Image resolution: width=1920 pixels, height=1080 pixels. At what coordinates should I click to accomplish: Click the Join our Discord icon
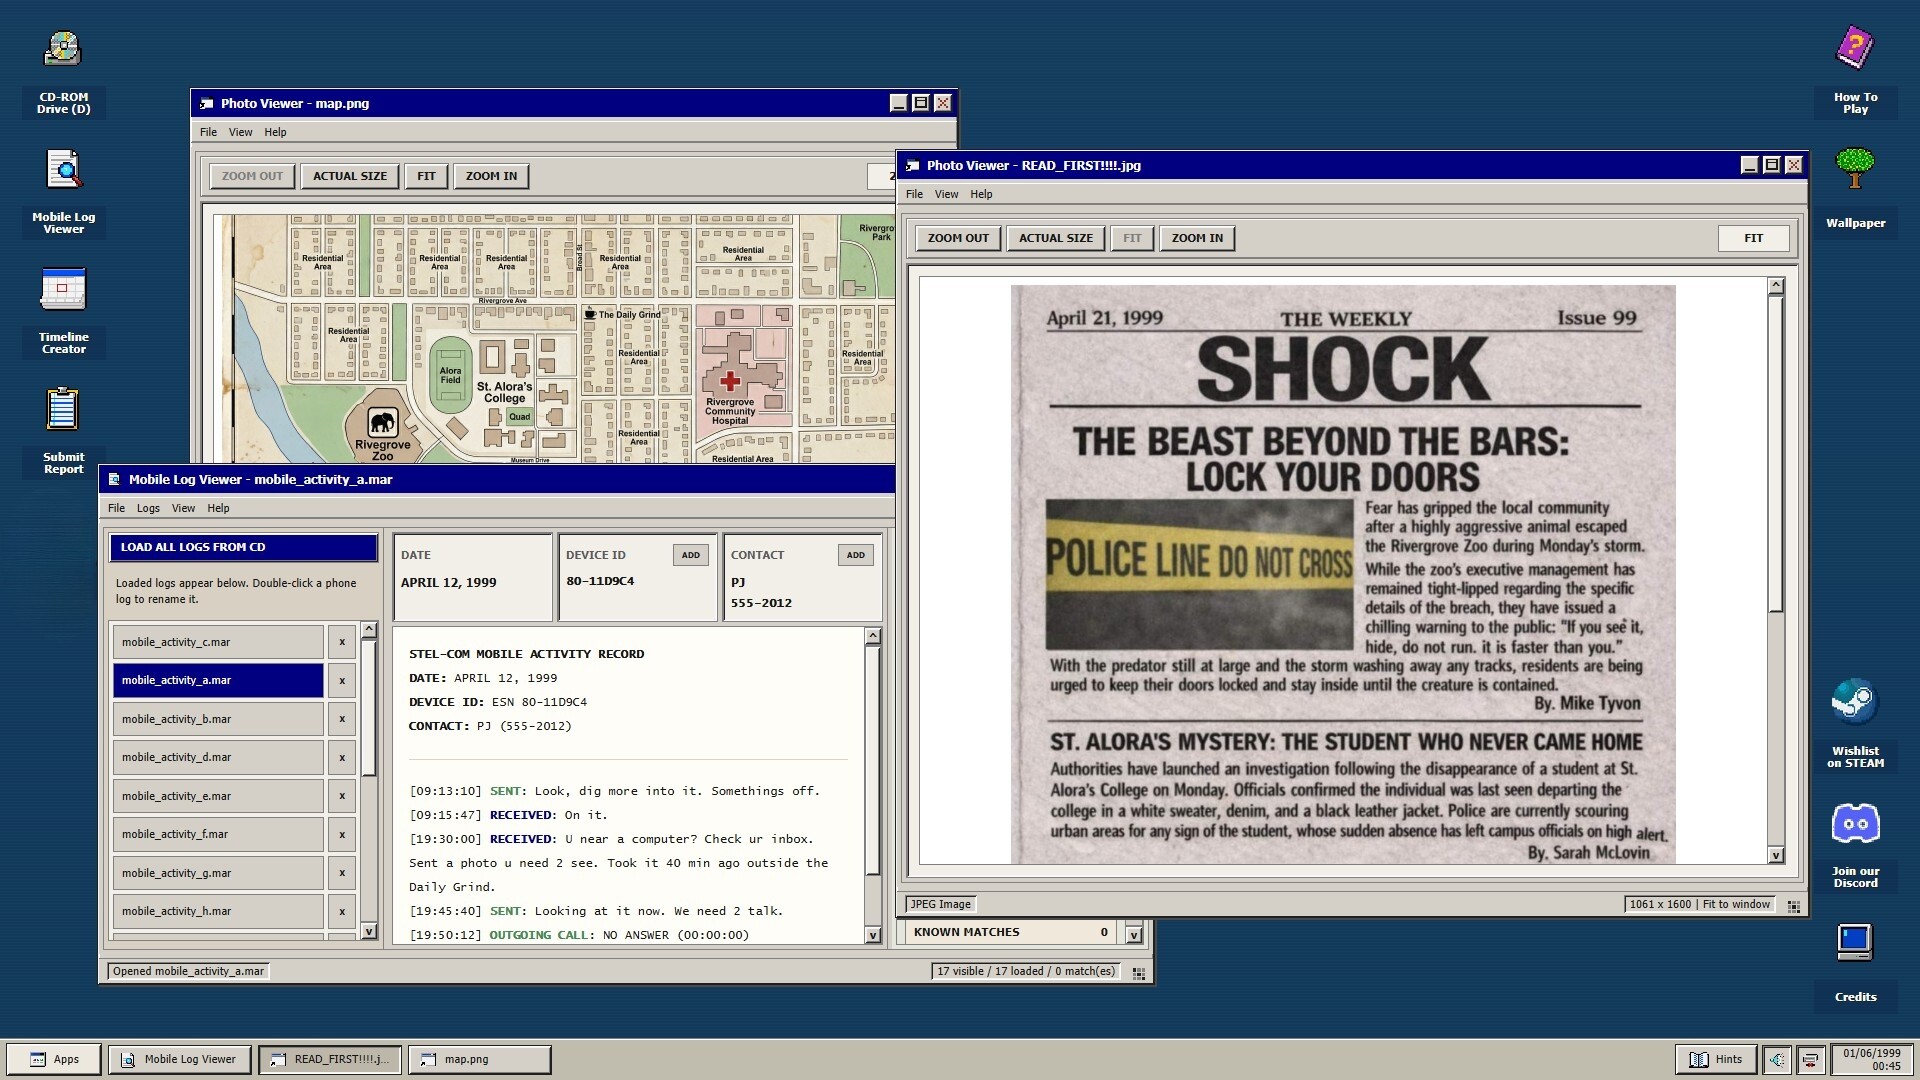point(1855,846)
